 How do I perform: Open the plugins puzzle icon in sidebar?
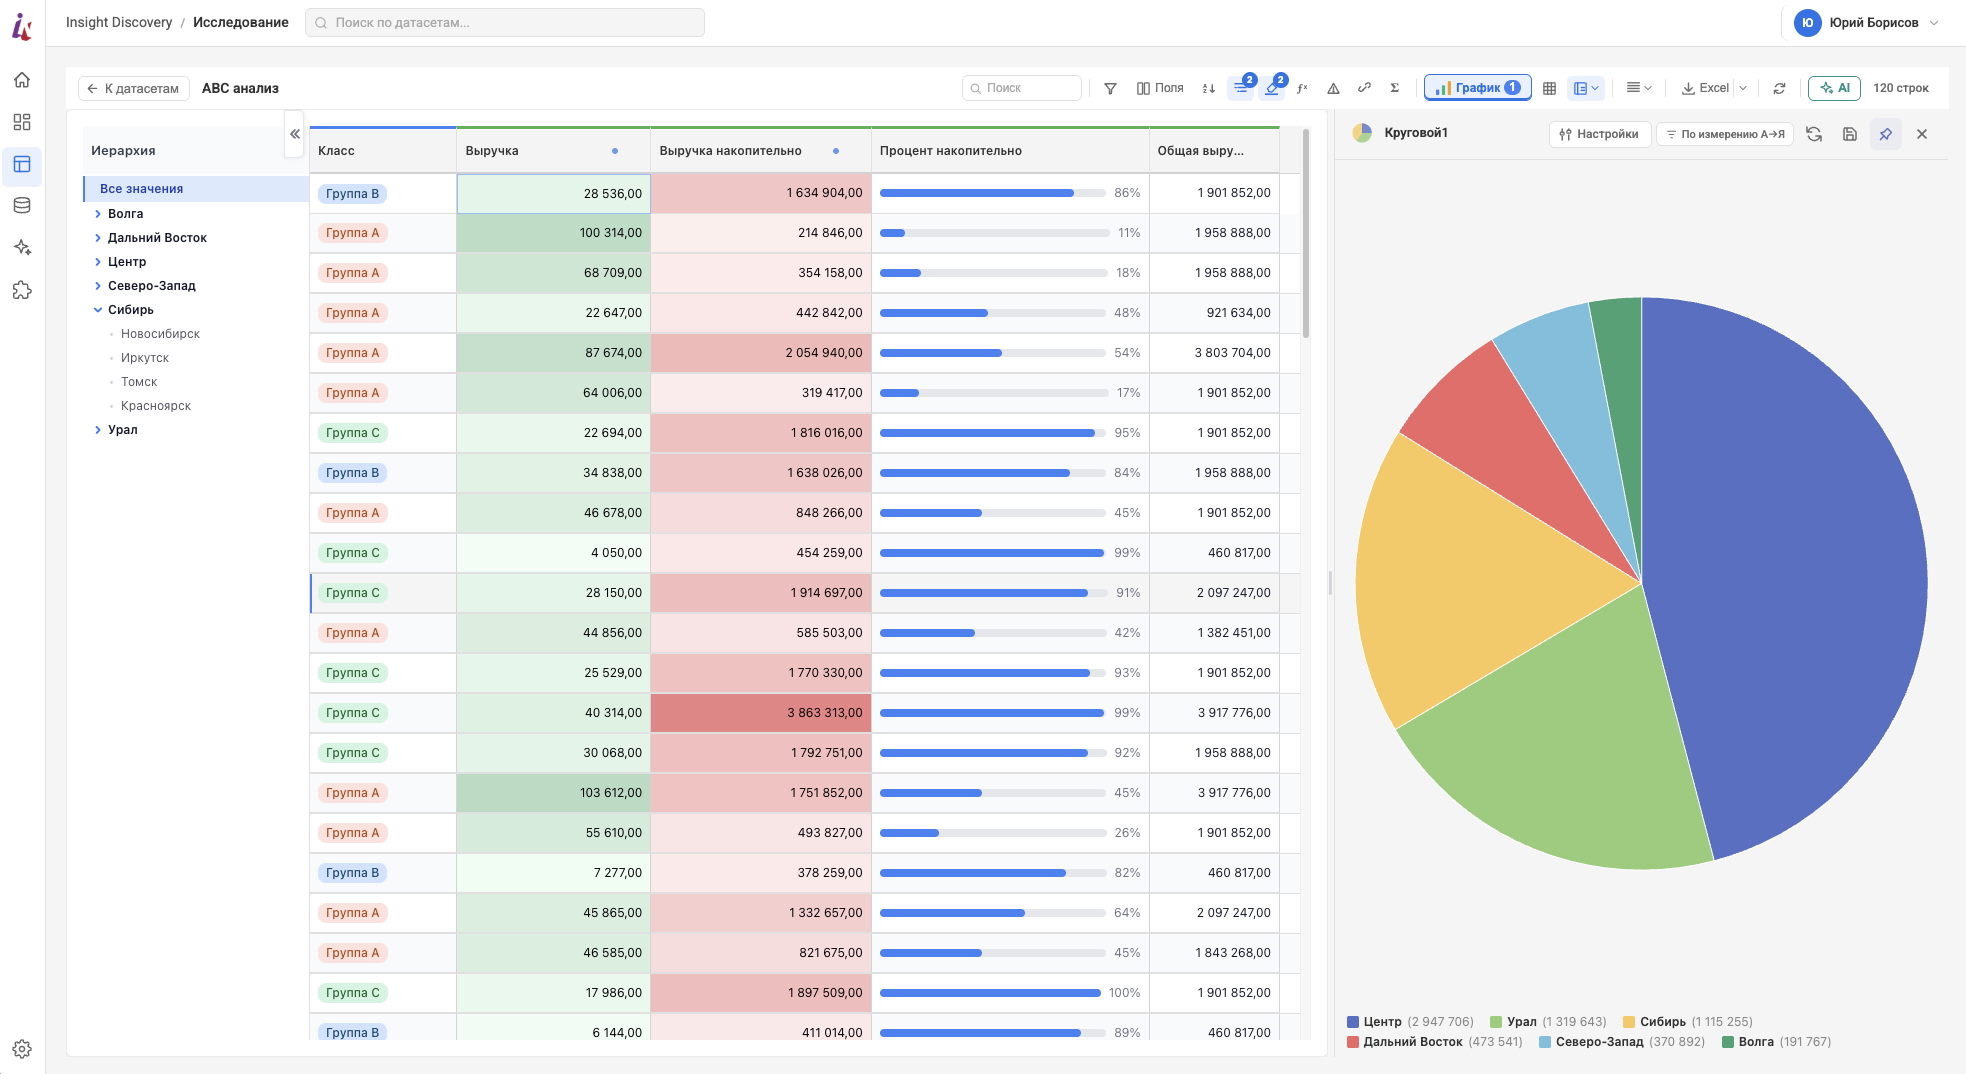[22, 290]
